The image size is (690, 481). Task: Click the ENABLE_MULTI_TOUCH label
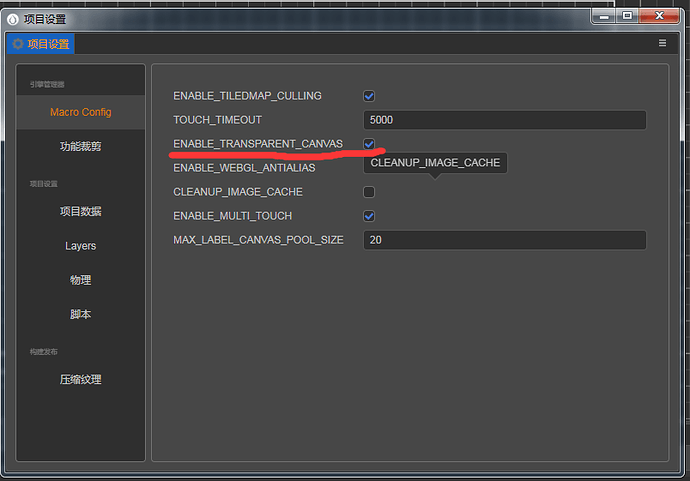[232, 216]
